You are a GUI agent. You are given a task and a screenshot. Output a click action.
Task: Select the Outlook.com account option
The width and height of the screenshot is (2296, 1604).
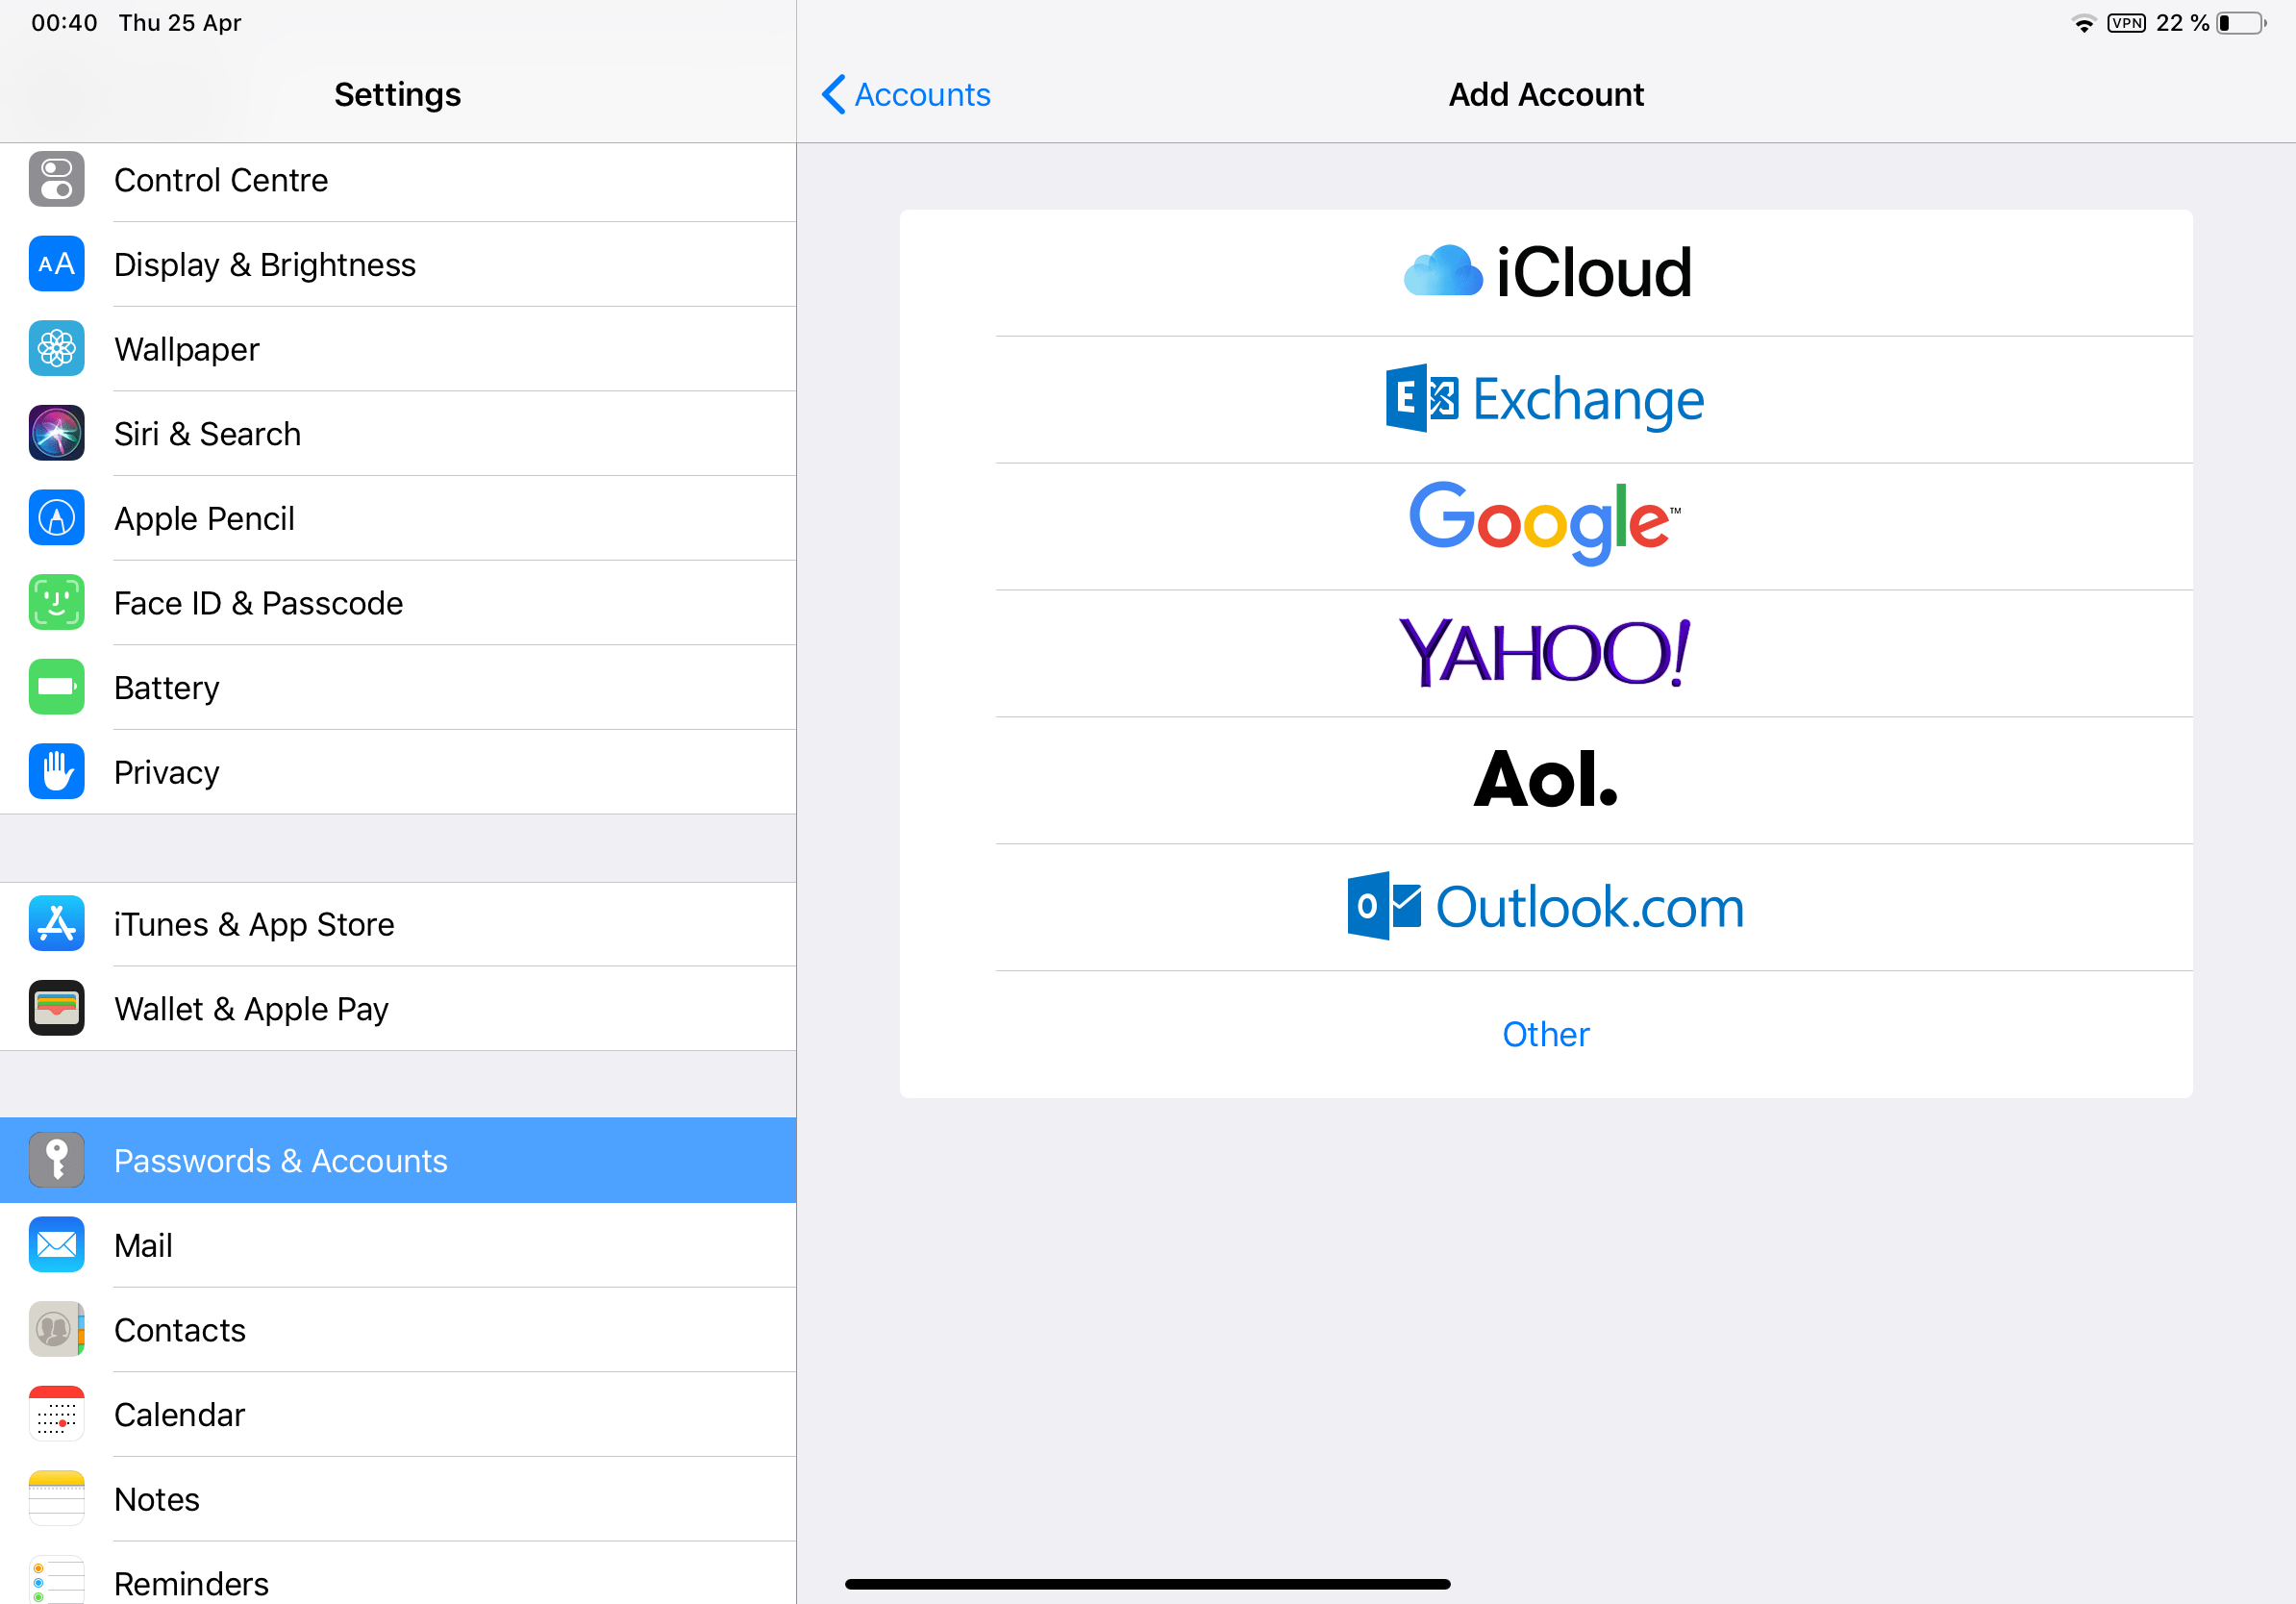[x=1546, y=908]
